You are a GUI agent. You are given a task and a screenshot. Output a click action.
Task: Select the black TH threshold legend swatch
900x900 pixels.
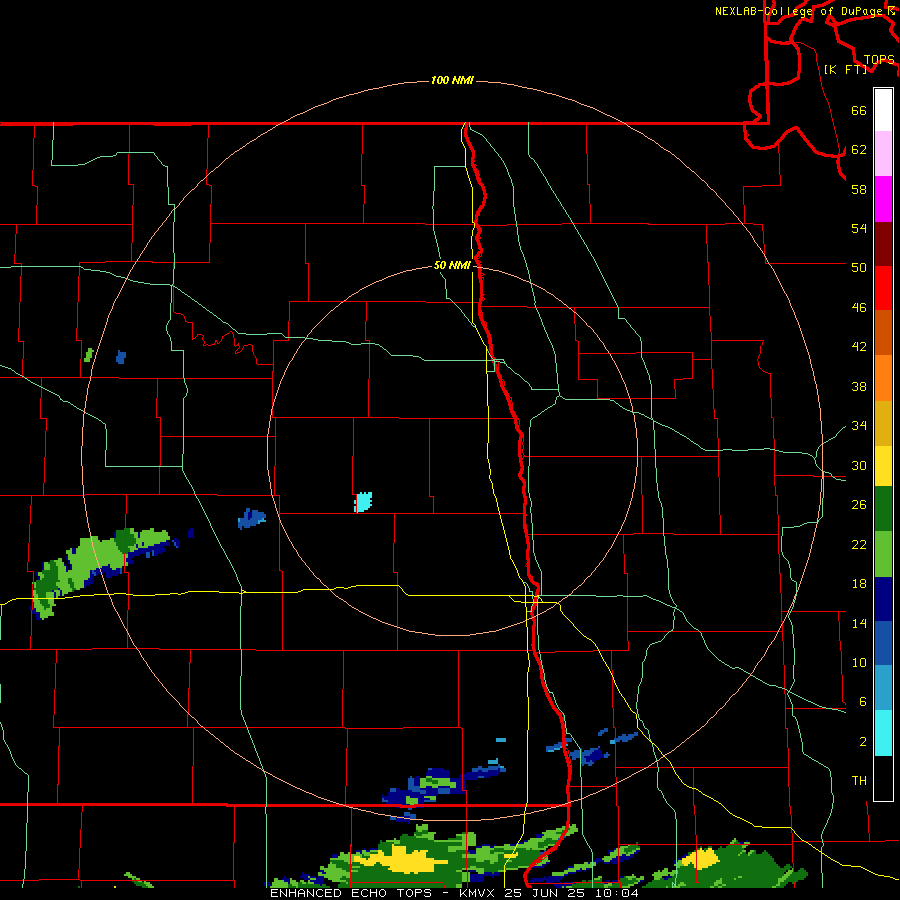883,778
